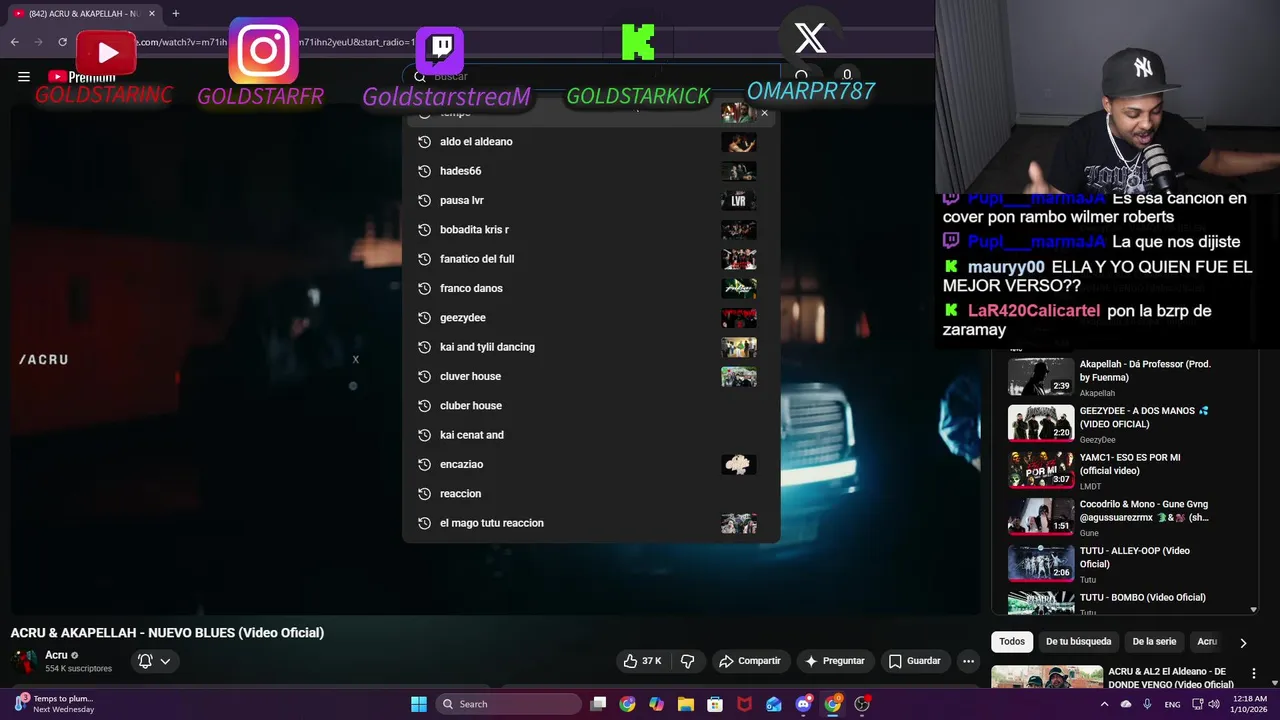Open options menu for ACRU & AL2 video
Screen dimensions: 1280x720
(x=1253, y=673)
